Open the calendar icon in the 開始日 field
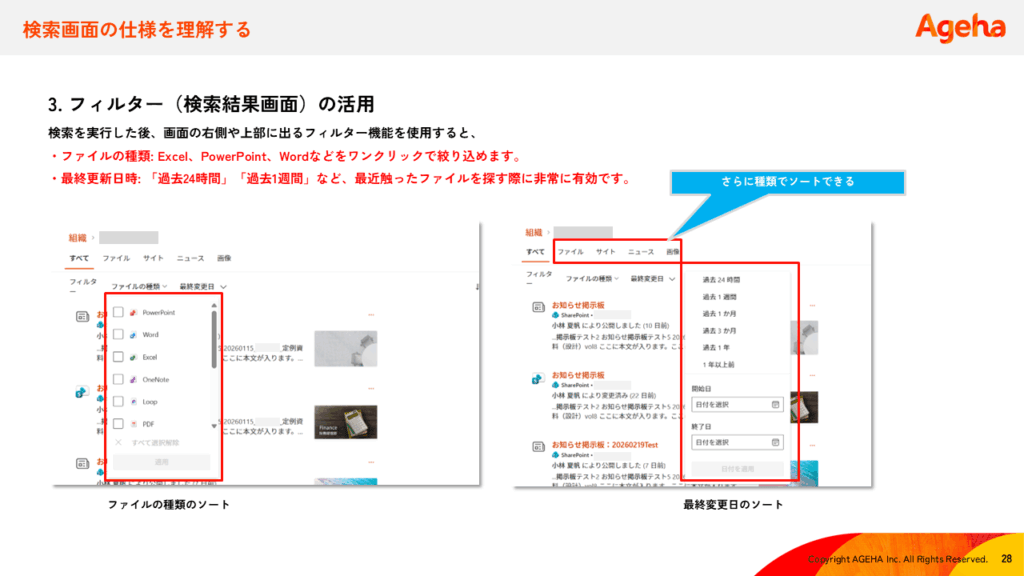Image resolution: width=1024 pixels, height=576 pixels. click(775, 405)
